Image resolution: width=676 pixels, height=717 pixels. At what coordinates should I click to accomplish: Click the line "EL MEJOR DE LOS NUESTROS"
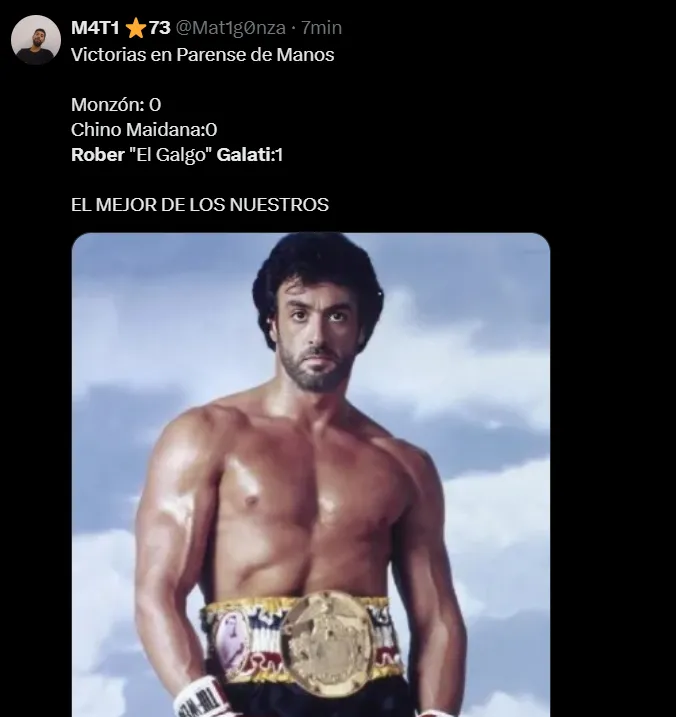coord(200,204)
